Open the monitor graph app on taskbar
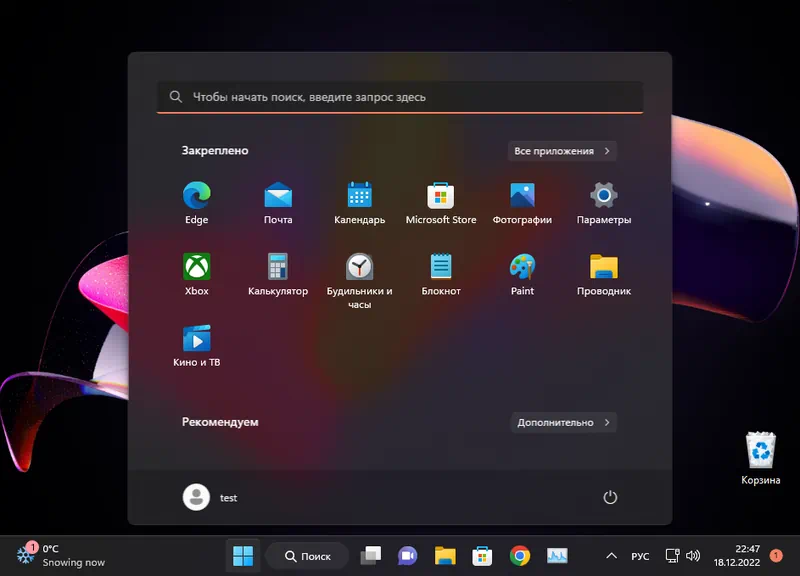 [557, 556]
